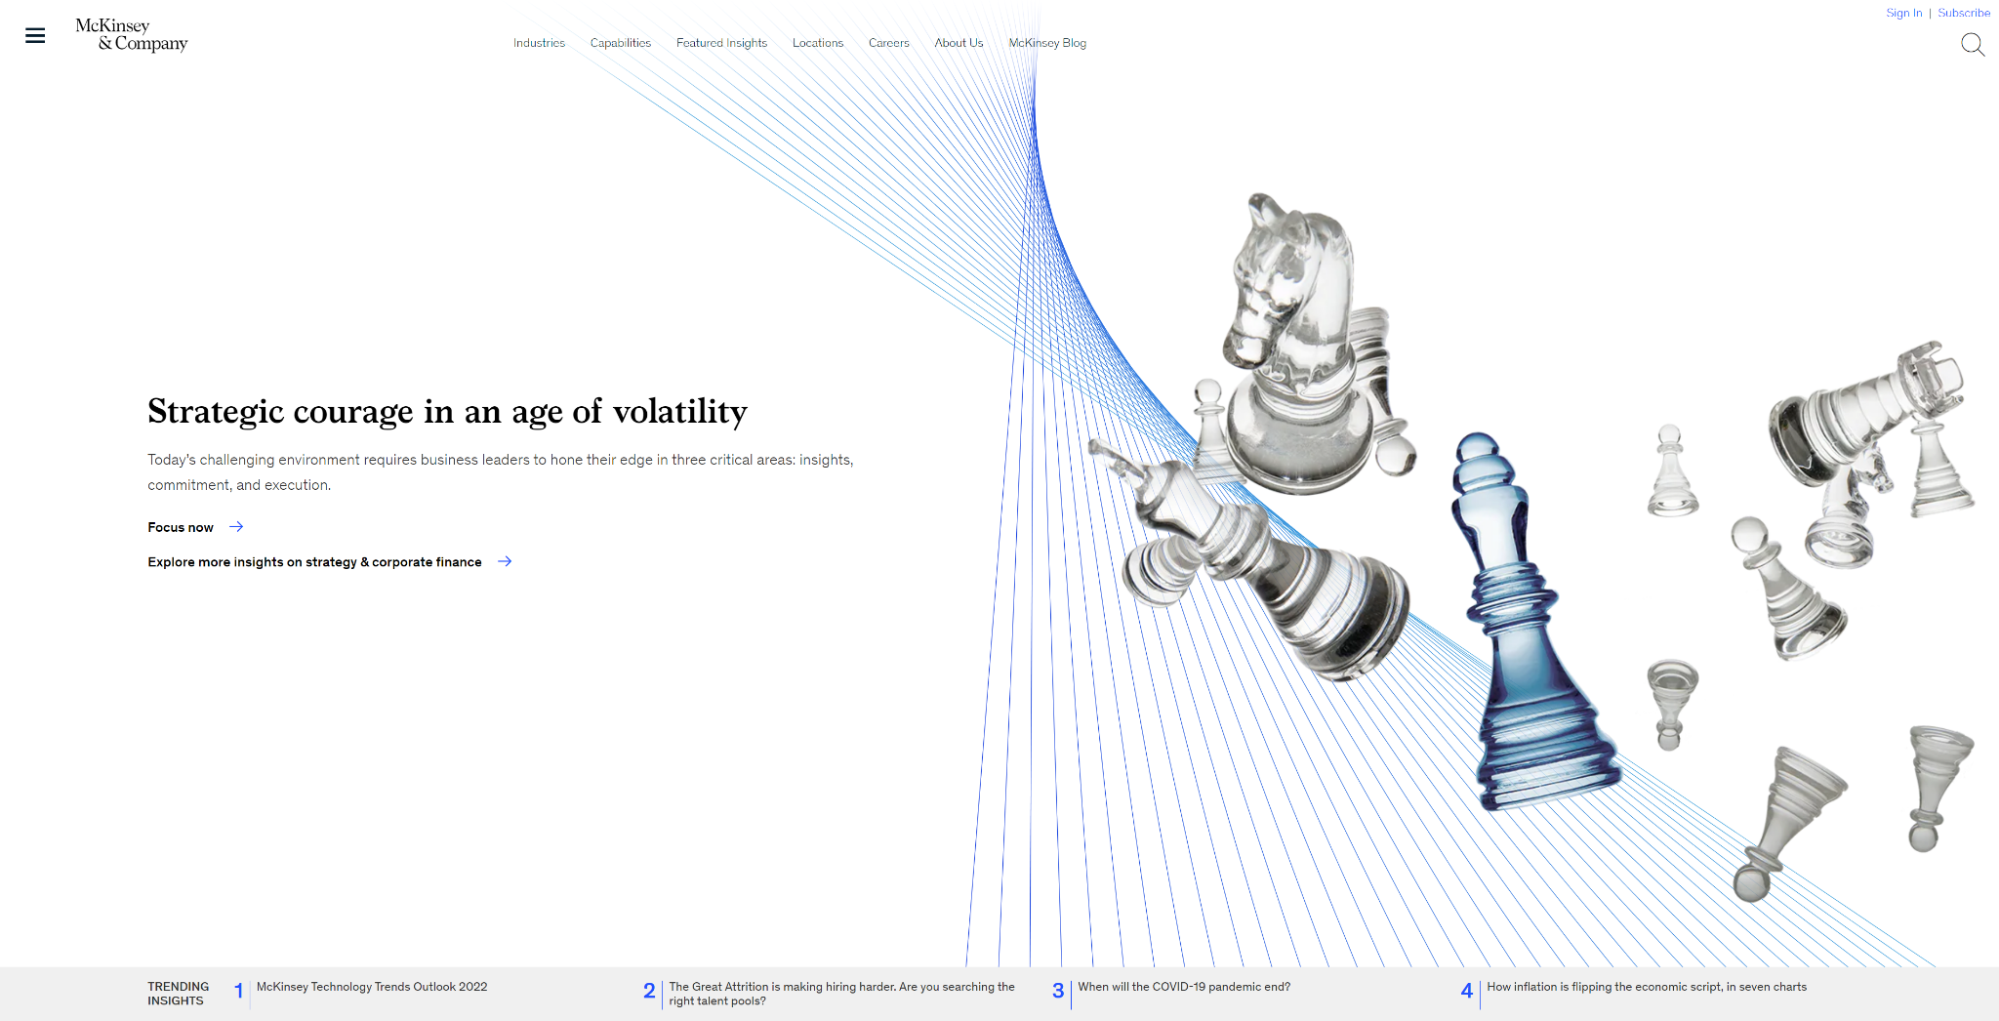The image size is (1999, 1021).
Task: Click arrow after strategy & corporate finance
Action: pyautogui.click(x=505, y=561)
